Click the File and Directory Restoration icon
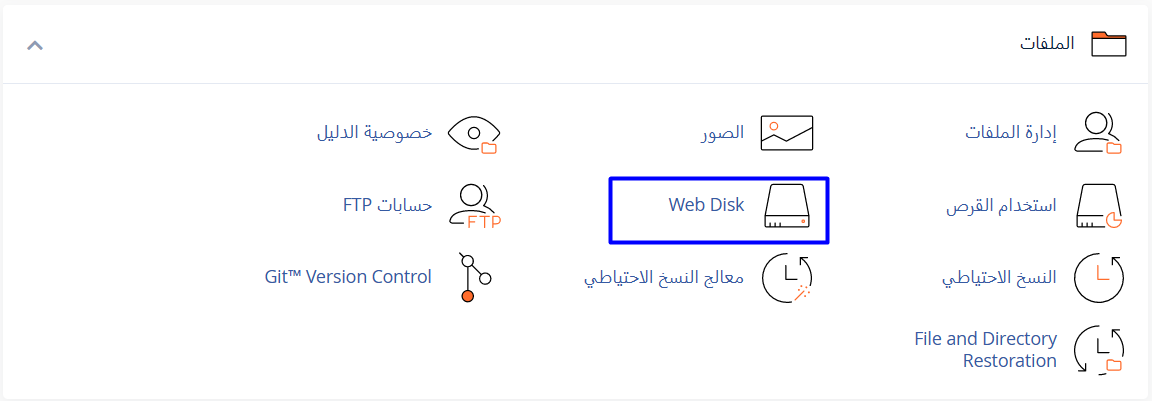The height and width of the screenshot is (401, 1152). click(x=1099, y=350)
